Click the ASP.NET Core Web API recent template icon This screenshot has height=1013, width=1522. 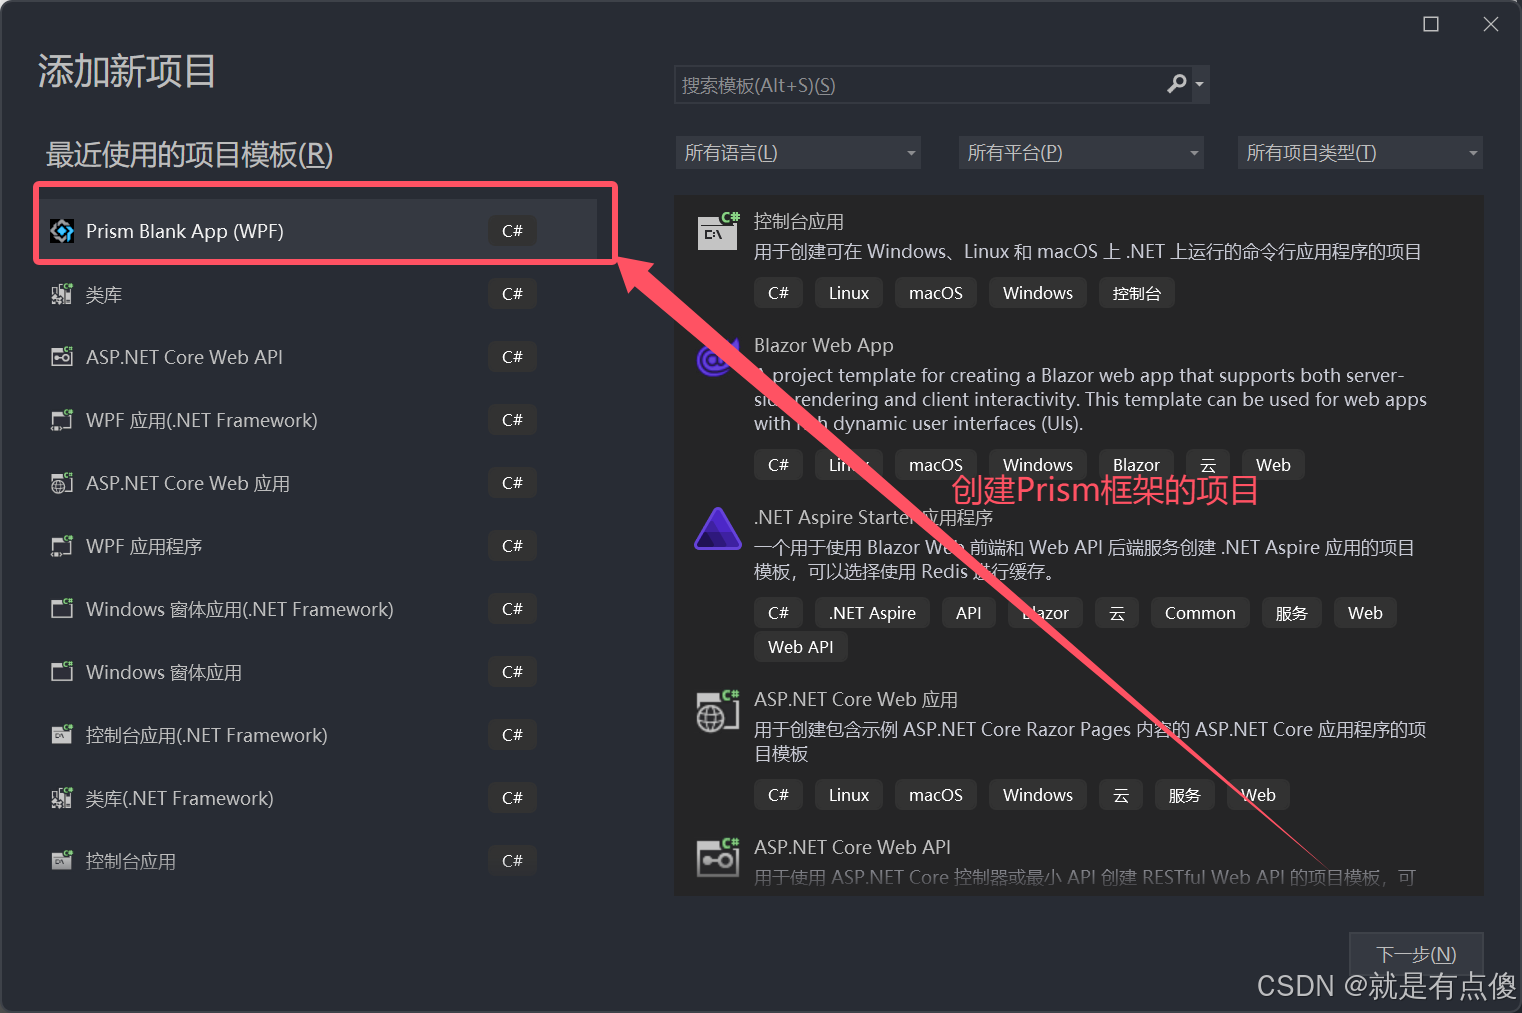click(62, 357)
